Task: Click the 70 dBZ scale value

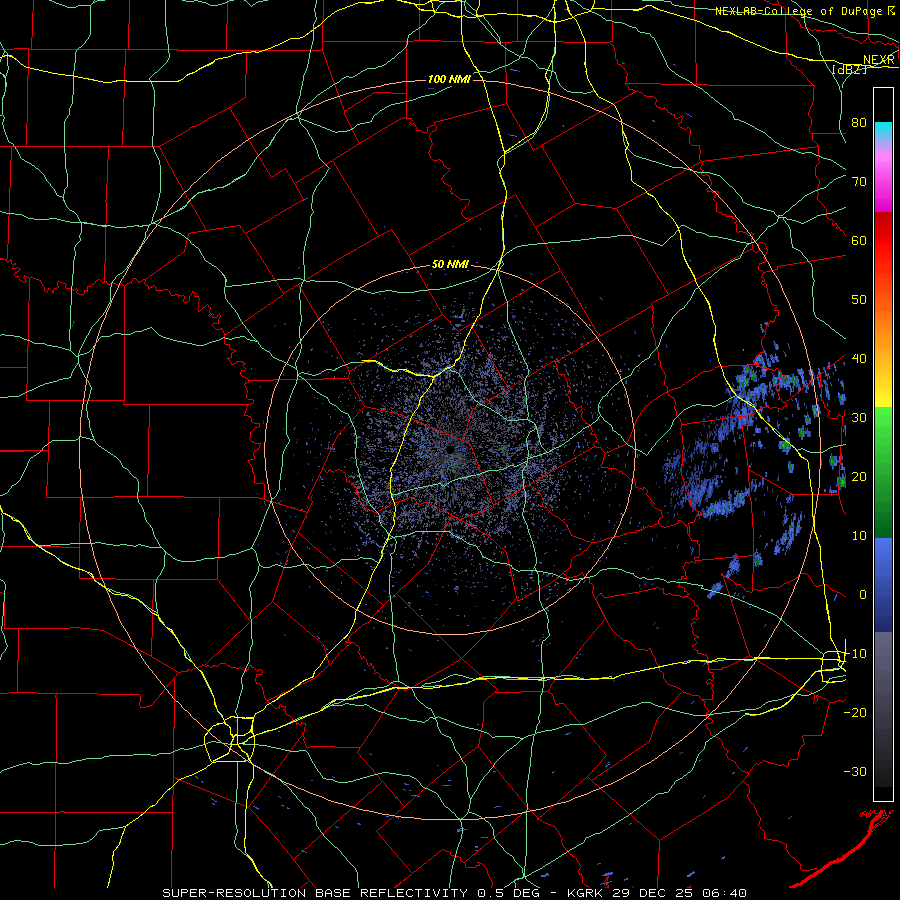Action: coord(859,182)
